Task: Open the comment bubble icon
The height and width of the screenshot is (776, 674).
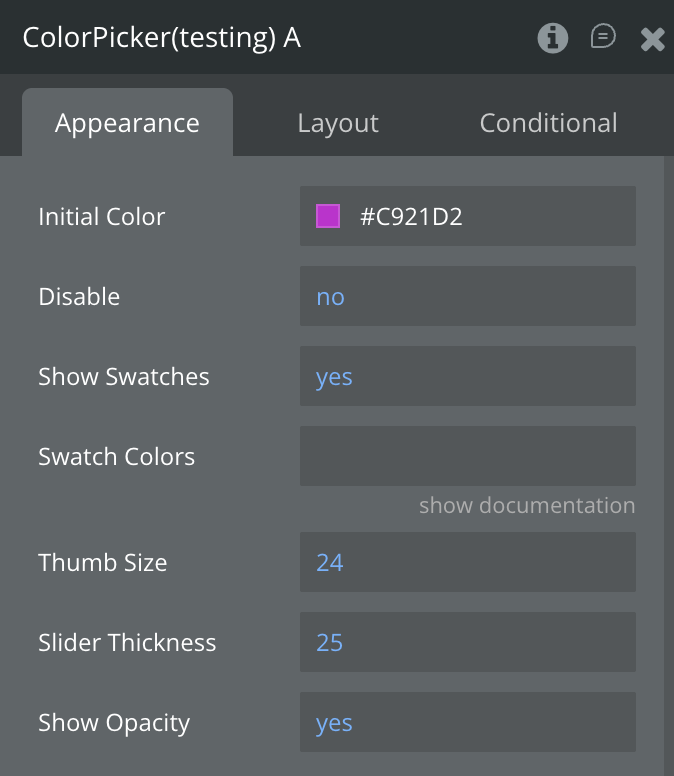Action: click(603, 37)
